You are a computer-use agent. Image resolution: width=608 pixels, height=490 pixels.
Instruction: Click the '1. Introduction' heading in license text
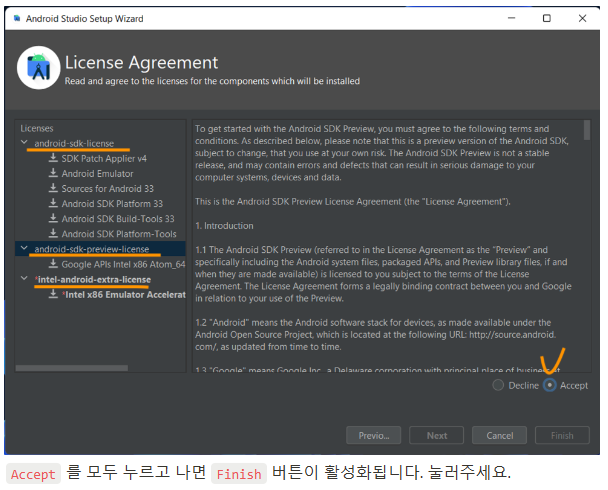(224, 226)
